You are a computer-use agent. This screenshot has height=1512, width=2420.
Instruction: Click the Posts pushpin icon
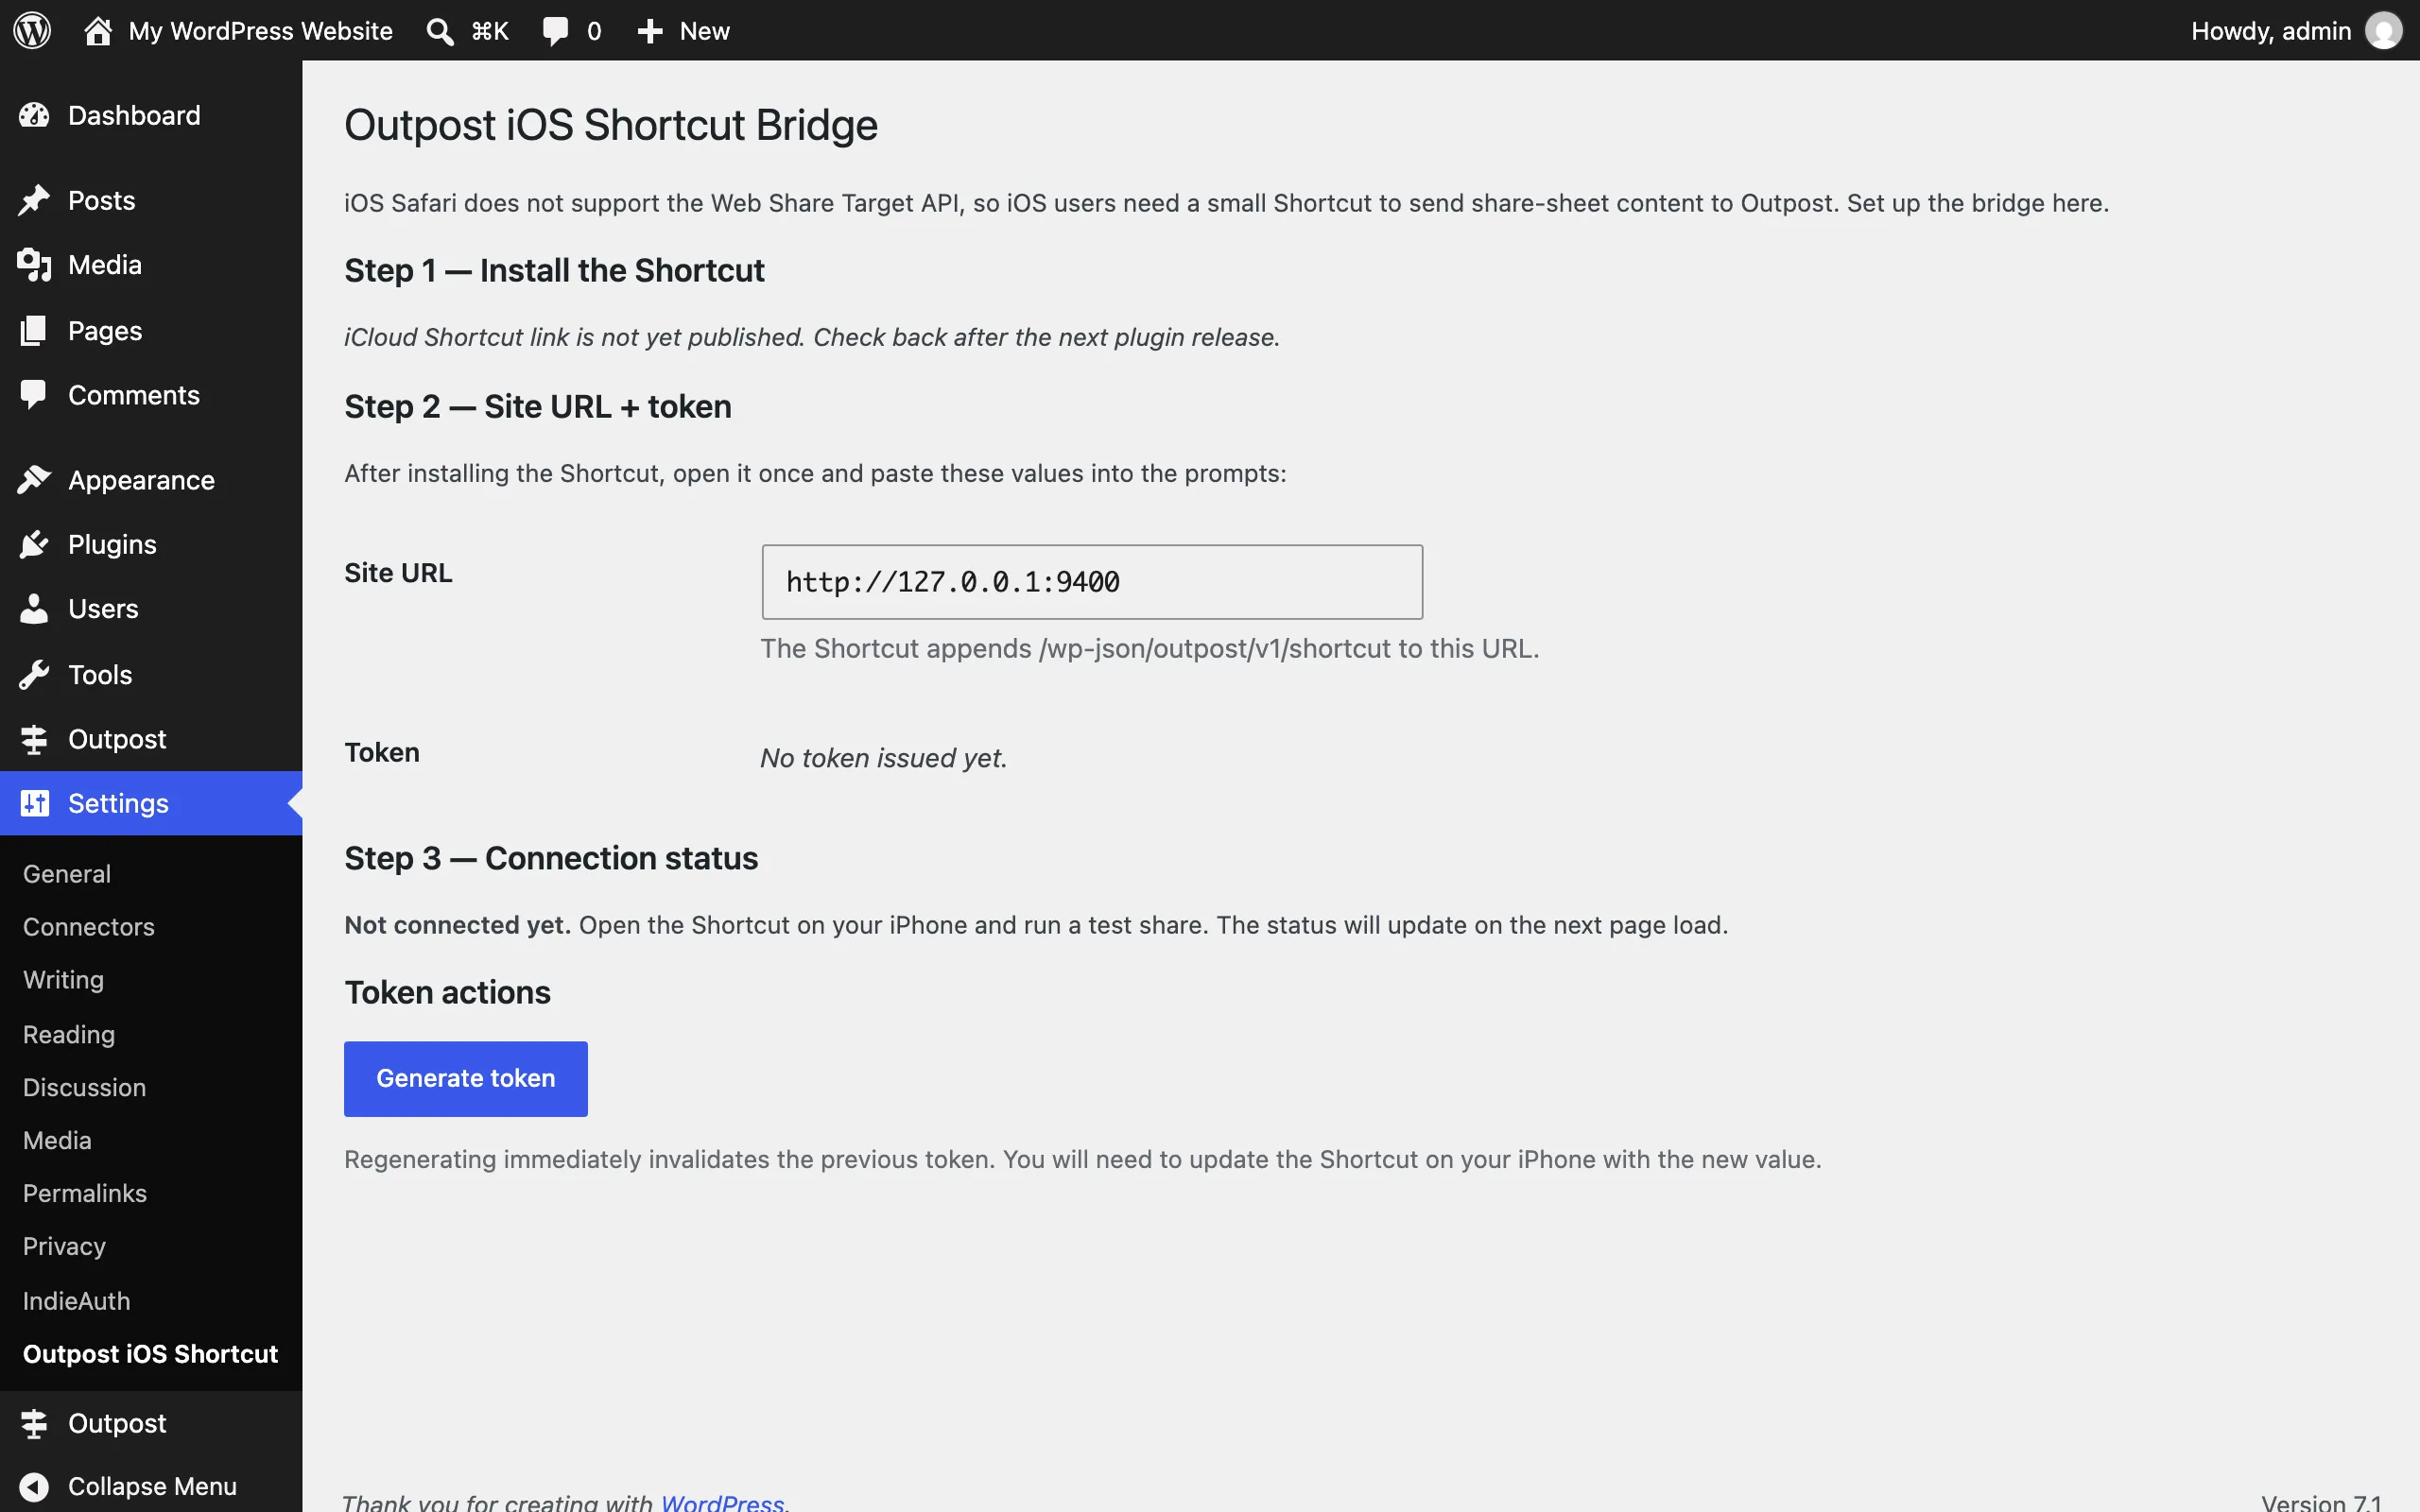point(34,200)
